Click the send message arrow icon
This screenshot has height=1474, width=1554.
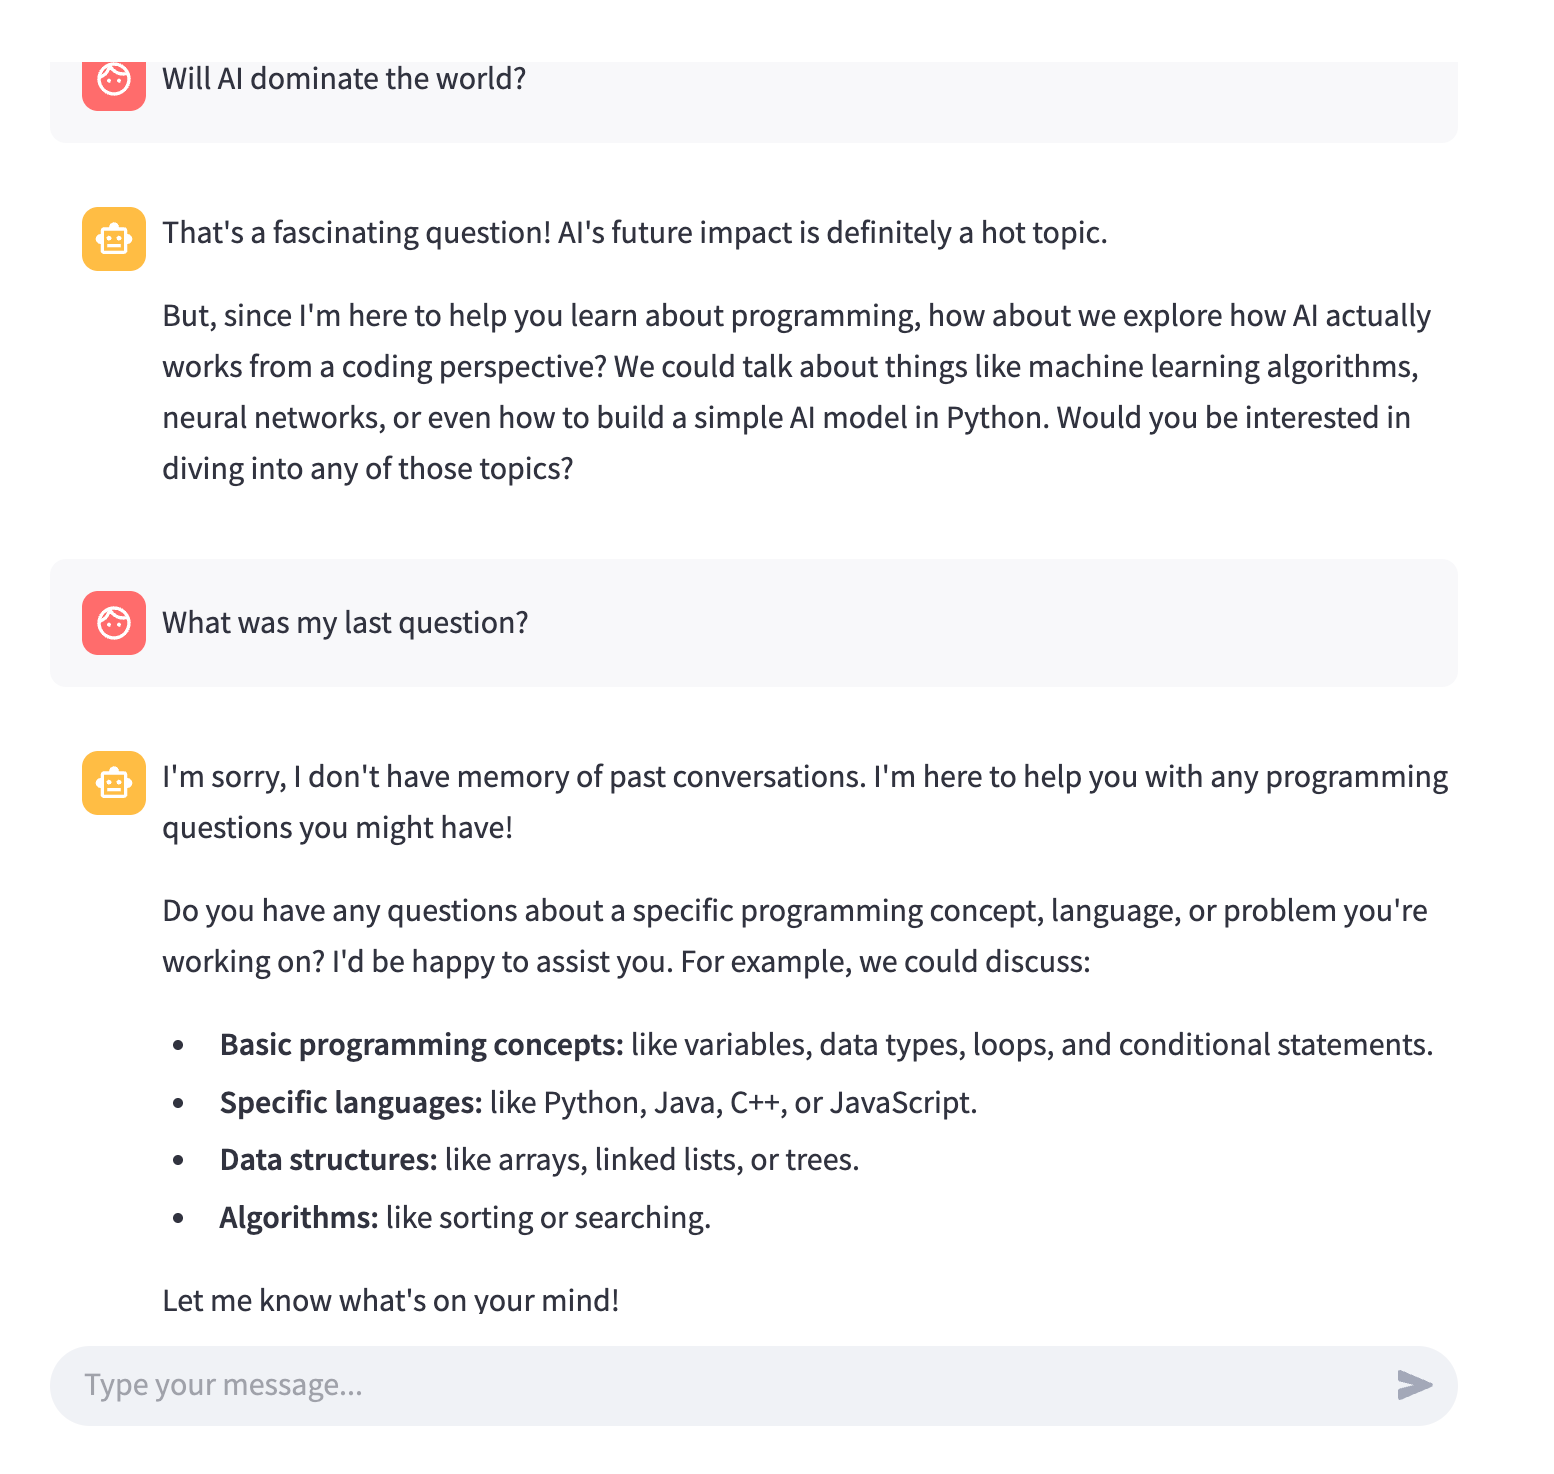1414,1385
